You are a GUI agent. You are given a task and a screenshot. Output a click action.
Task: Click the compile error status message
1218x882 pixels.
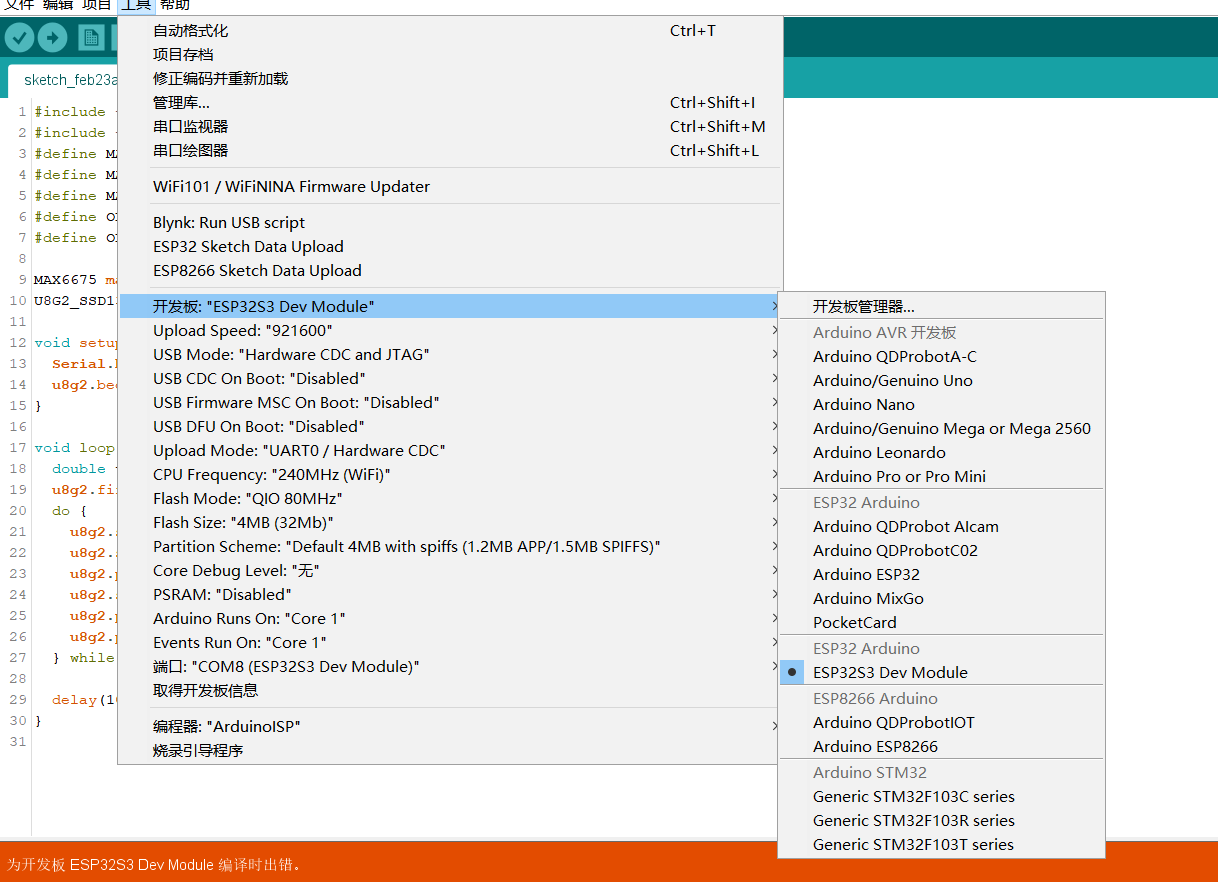[154, 864]
